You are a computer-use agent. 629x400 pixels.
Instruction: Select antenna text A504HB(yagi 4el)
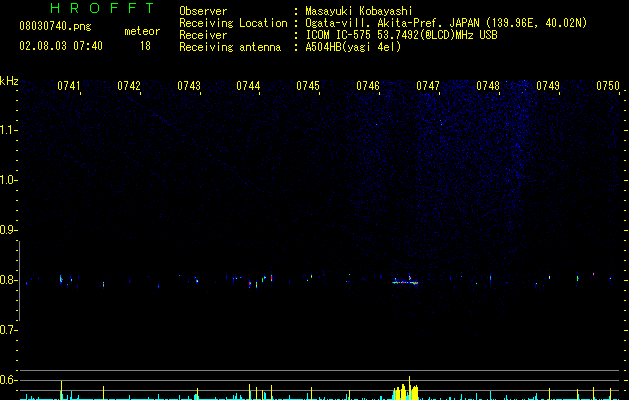[x=353, y=47]
